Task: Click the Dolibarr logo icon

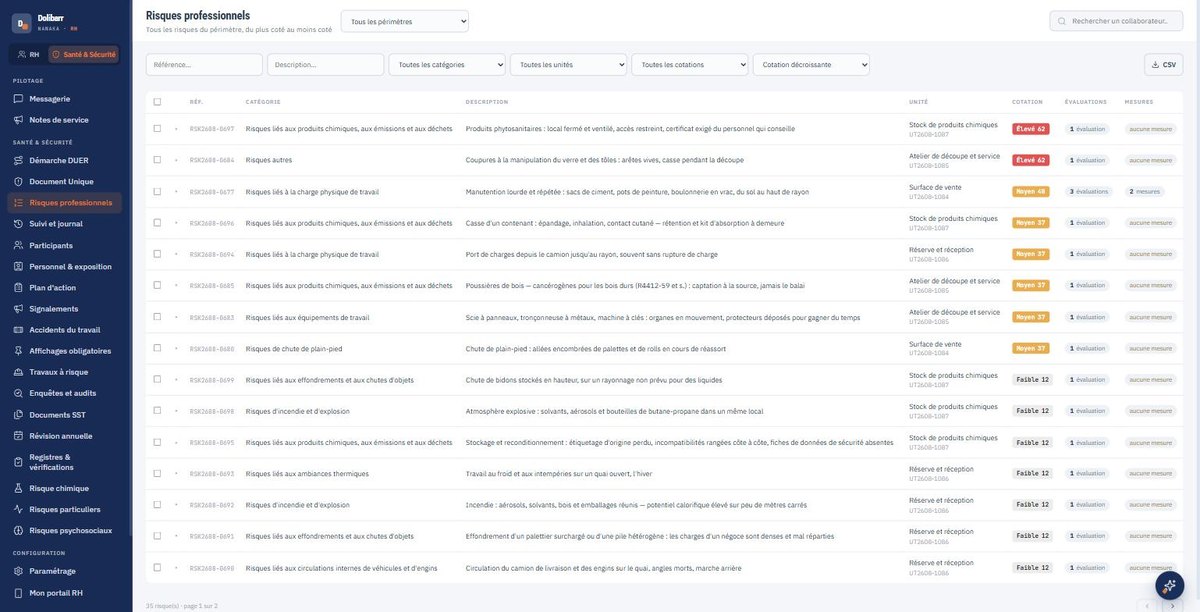Action: pos(22,23)
